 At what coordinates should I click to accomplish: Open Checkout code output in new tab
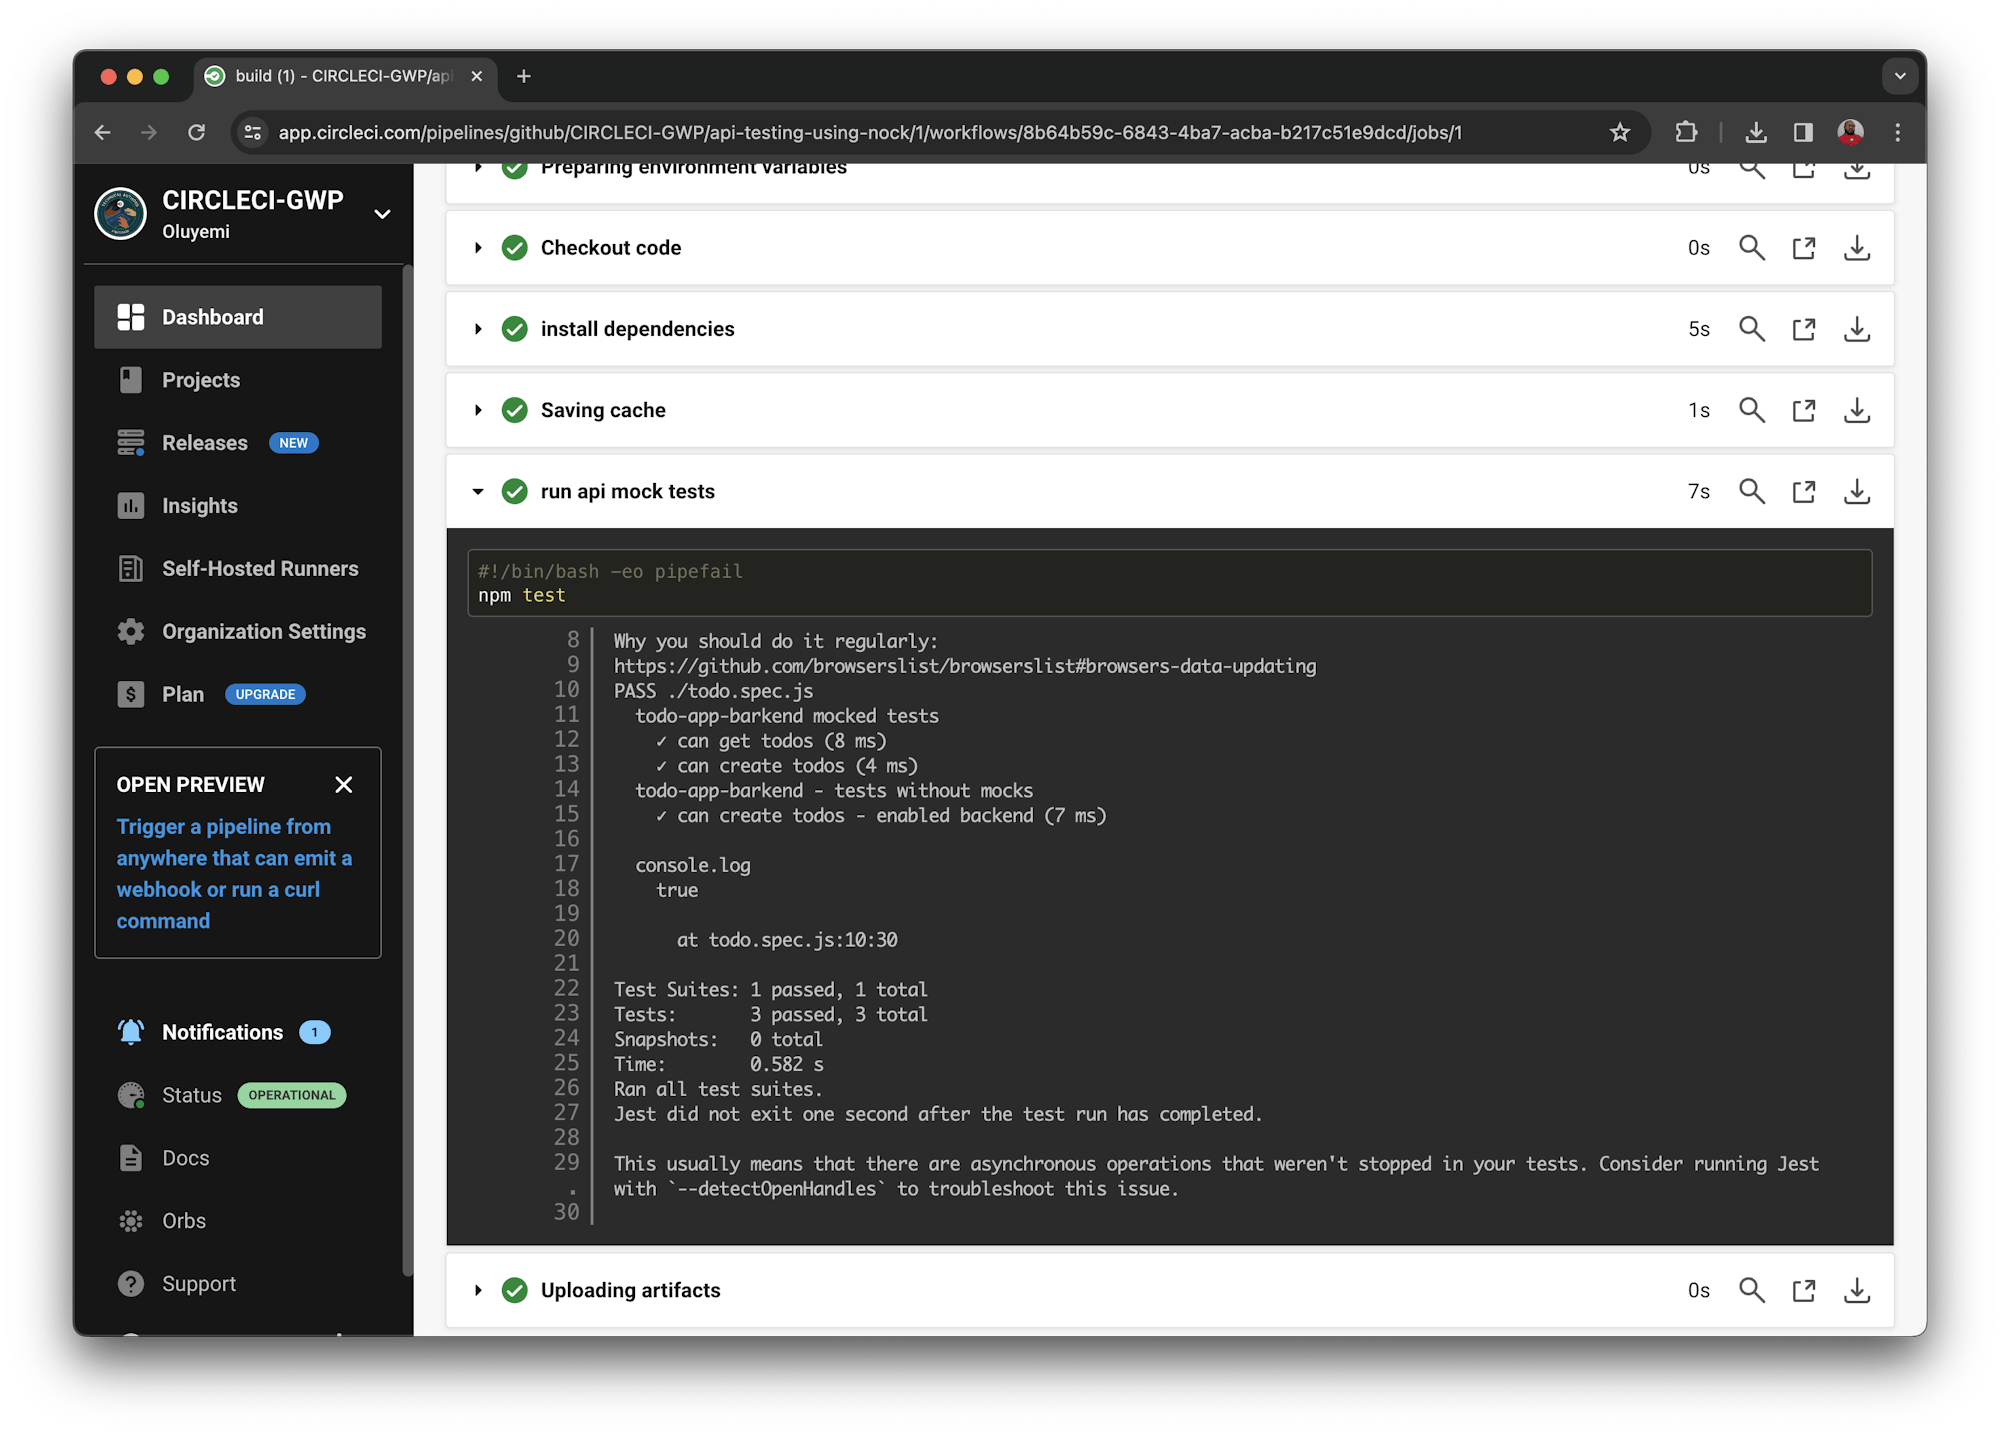[1804, 248]
